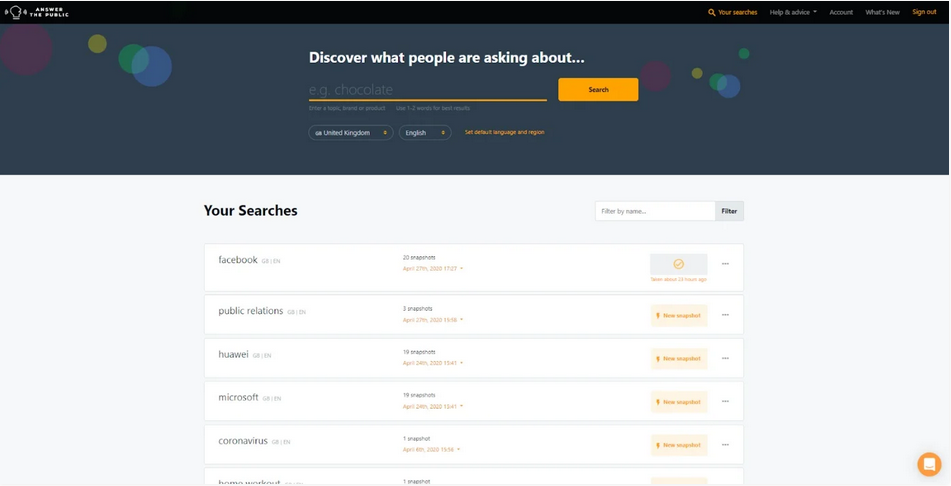Click Set default language and region

(505, 132)
